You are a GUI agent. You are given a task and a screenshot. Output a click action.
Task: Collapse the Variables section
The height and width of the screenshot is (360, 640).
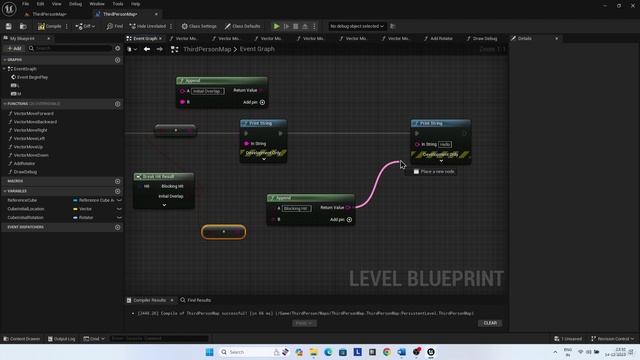(x=5, y=191)
